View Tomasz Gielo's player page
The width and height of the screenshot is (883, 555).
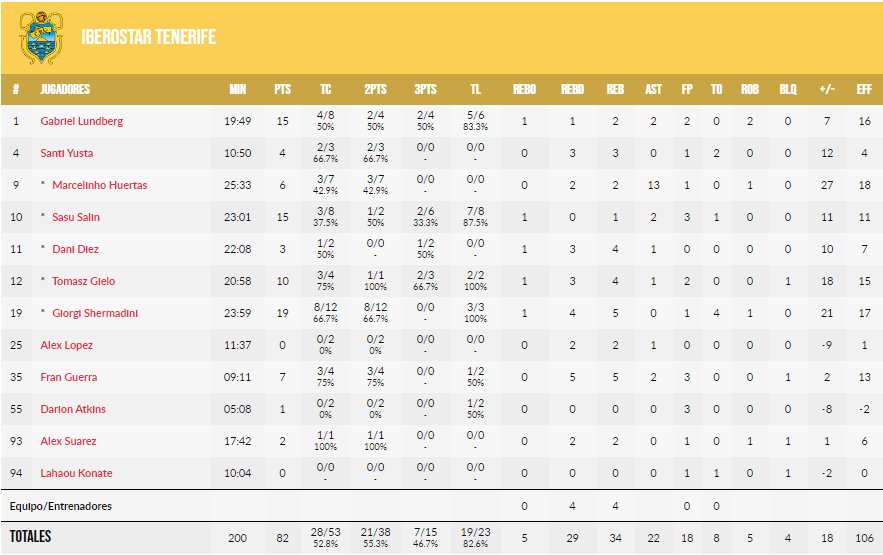click(x=83, y=281)
